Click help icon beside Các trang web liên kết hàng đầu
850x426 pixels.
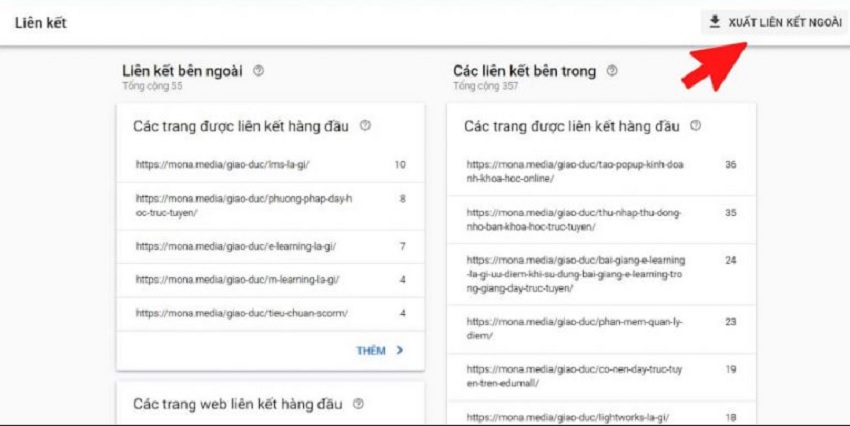(x=358, y=404)
